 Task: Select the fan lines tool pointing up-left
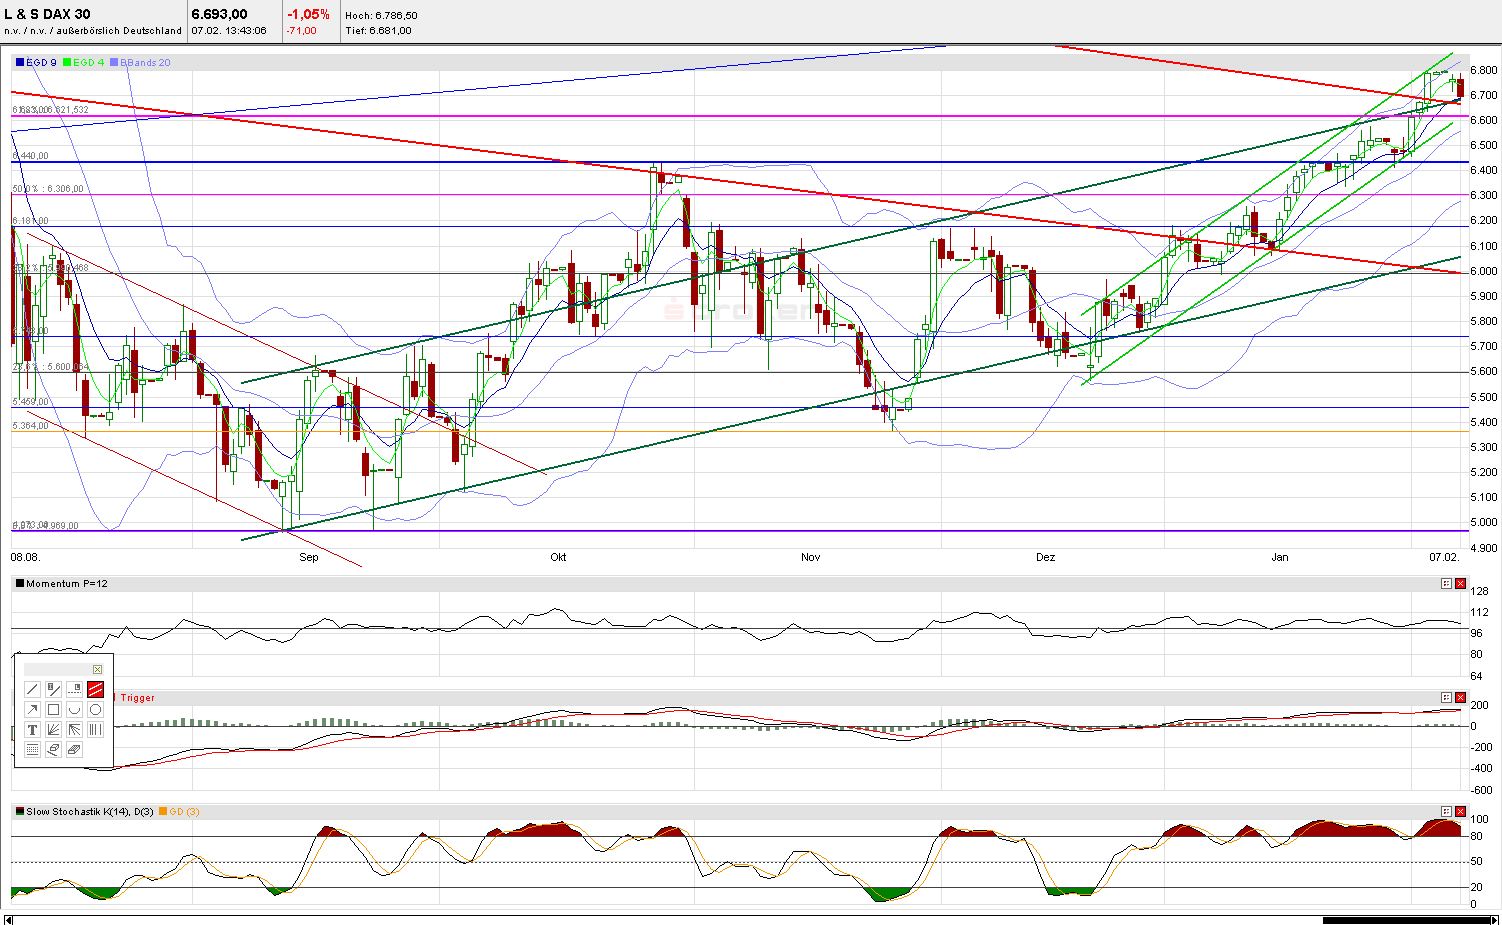74,729
